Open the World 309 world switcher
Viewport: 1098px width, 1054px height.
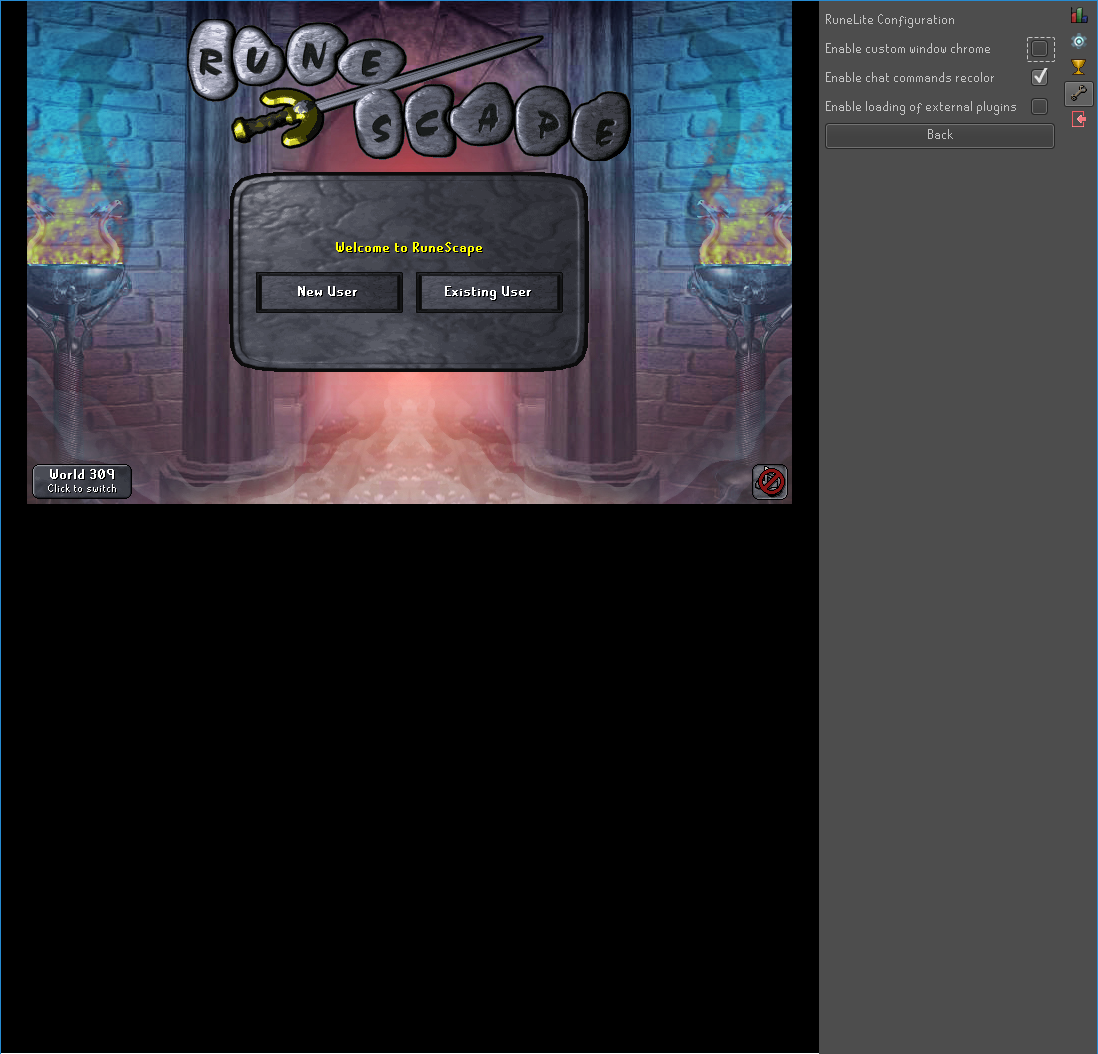click(x=82, y=481)
